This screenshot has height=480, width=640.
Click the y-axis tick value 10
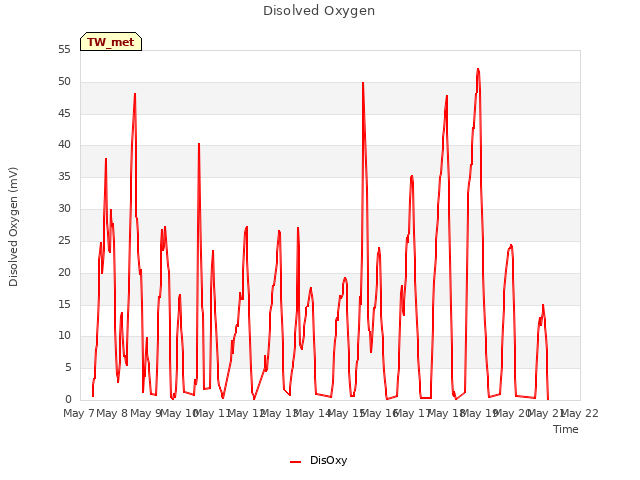coord(64,336)
